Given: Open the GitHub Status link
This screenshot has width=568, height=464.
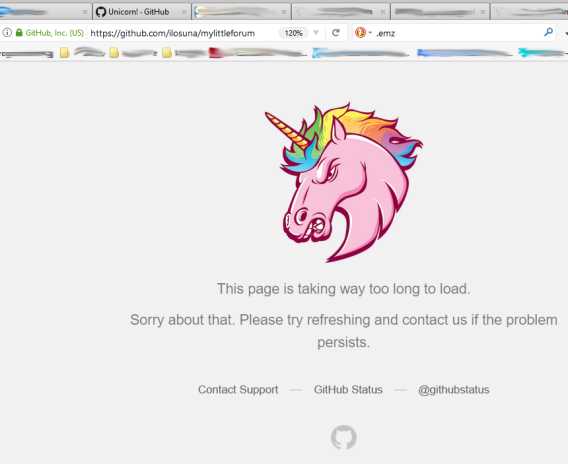Looking at the screenshot, I should (x=348, y=389).
